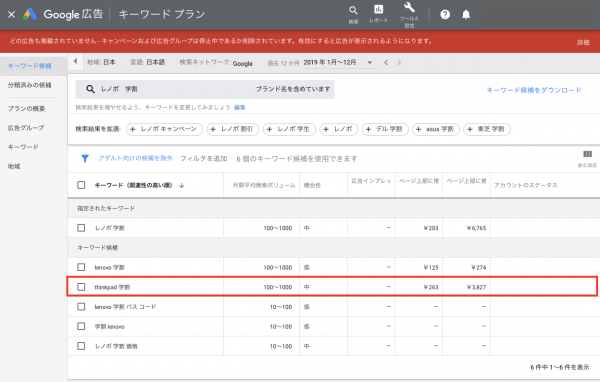Tick the checkbox for lenovo 学割 パス コード
The image size is (600, 382).
[x=81, y=307]
